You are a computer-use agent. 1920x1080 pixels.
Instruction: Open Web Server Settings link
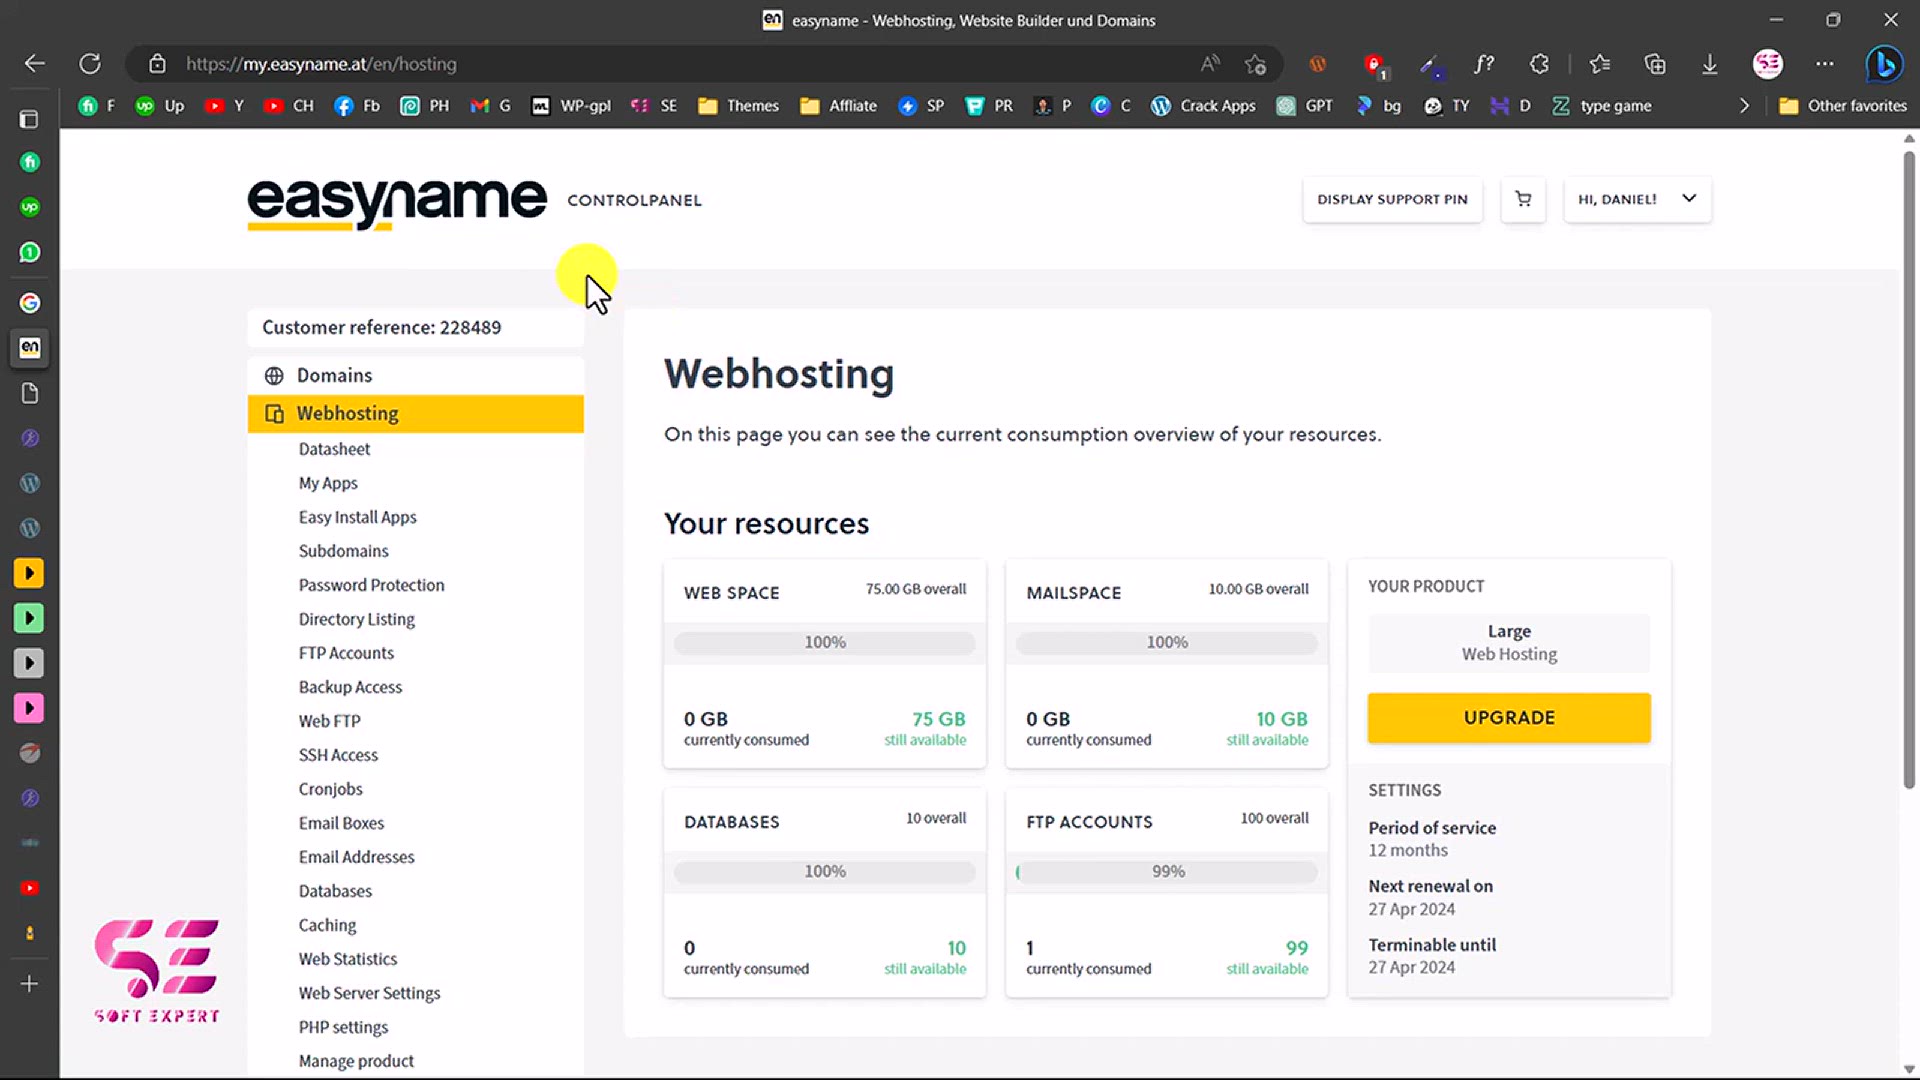(x=369, y=994)
